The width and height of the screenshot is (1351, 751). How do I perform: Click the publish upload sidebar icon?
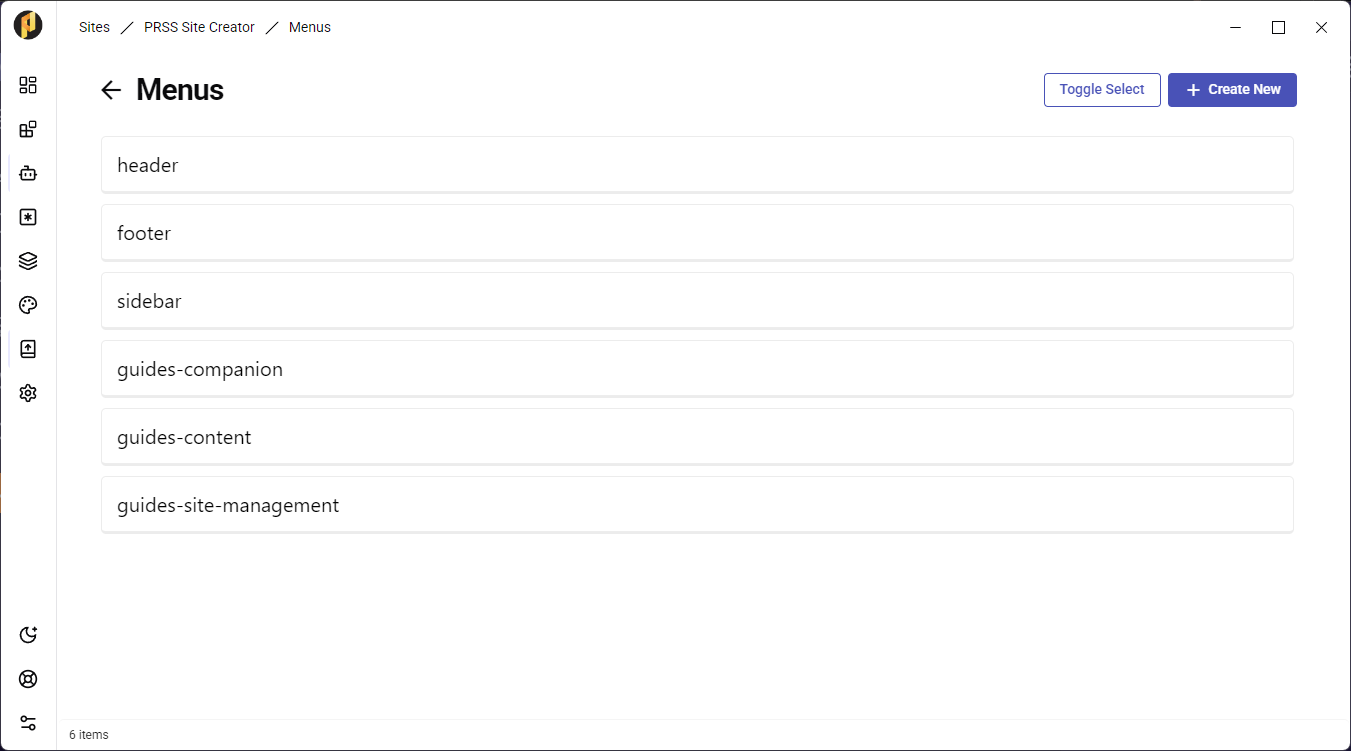coord(28,349)
